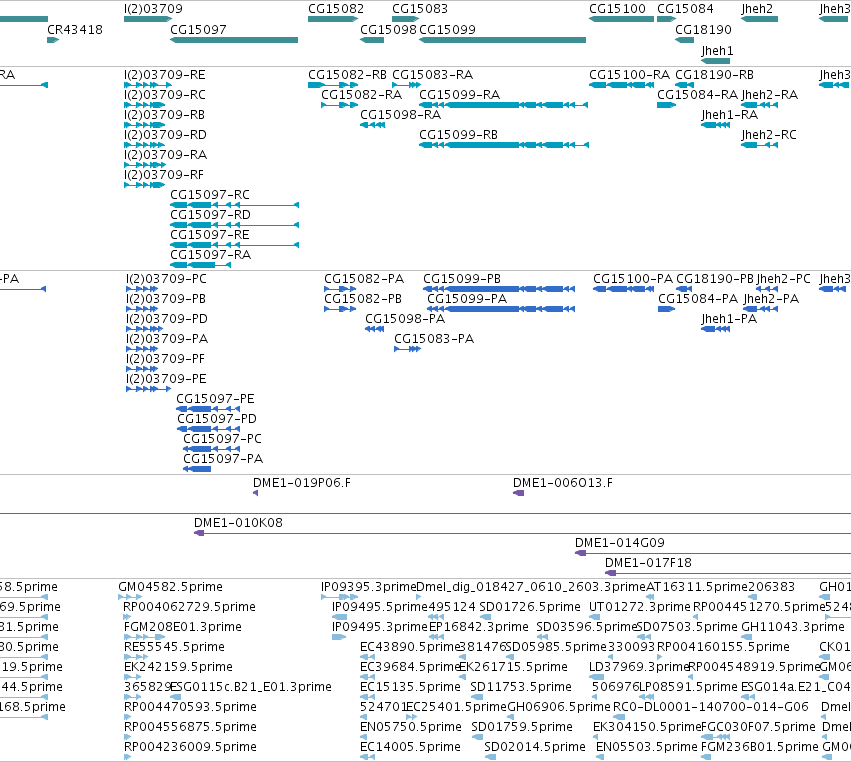This screenshot has width=851, height=762.
Task: Click EST FGM208E01.3prime
Action: 144,637
